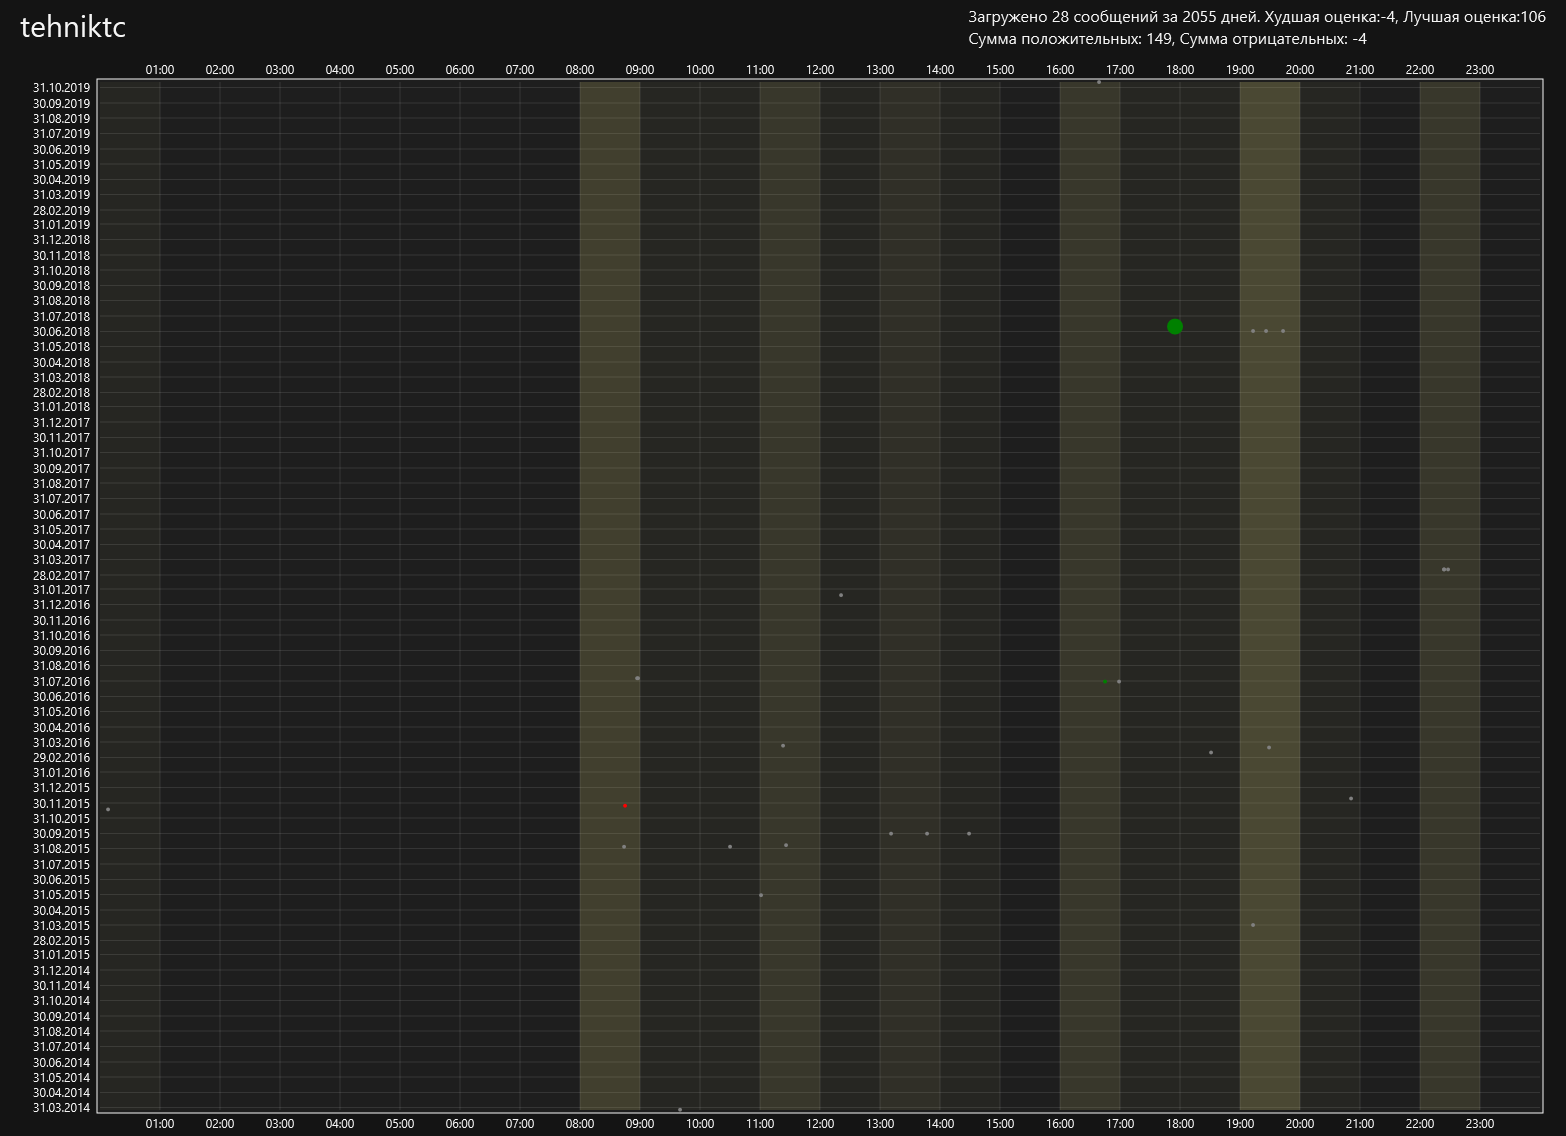Select 22:00 label on bottom time axis
The image size is (1566, 1136).
pyautogui.click(x=1420, y=1124)
